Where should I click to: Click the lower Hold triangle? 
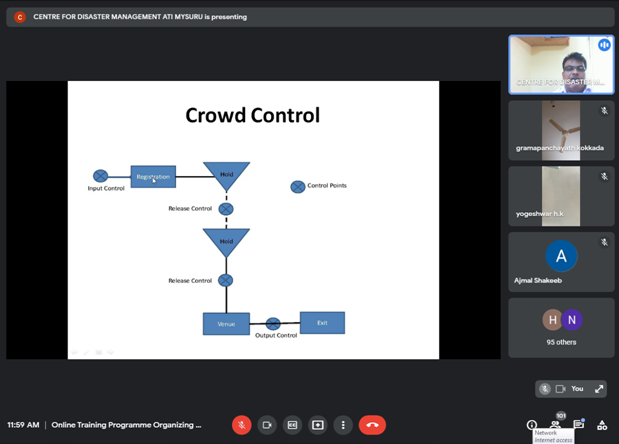[226, 241]
